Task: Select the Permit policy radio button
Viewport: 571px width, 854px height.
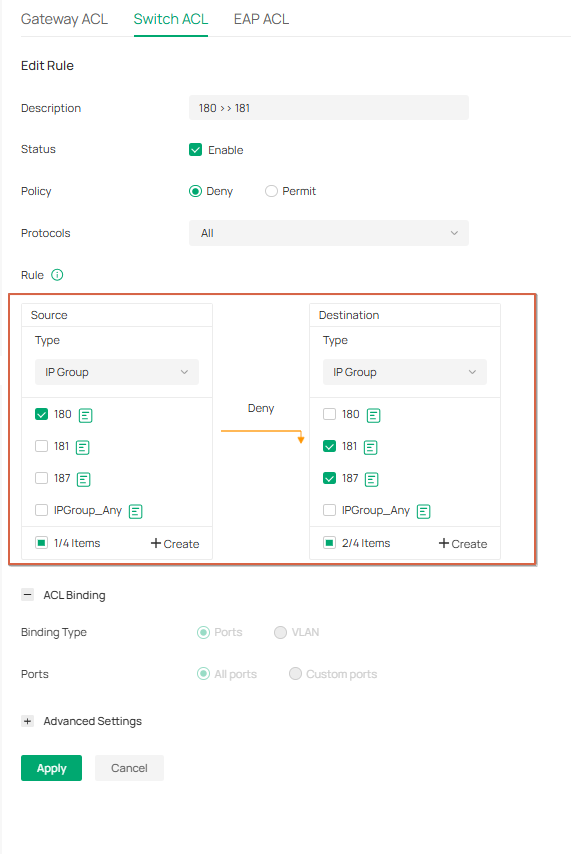Action: (271, 191)
